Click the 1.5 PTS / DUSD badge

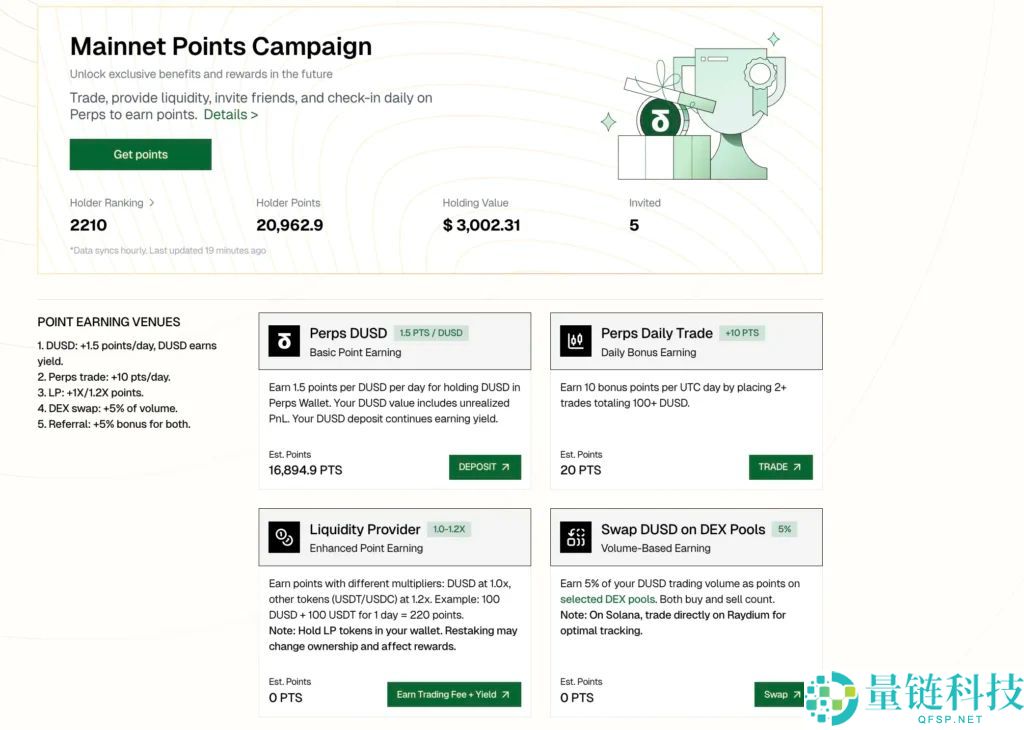tap(431, 333)
